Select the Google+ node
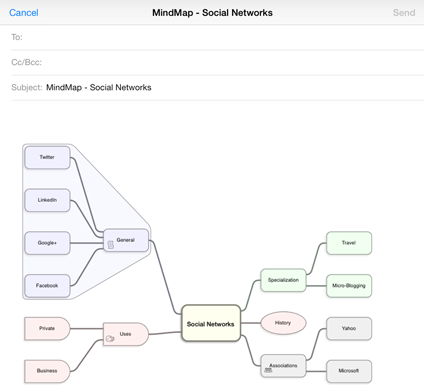Screen dimensions: 424x385 [x=47, y=243]
